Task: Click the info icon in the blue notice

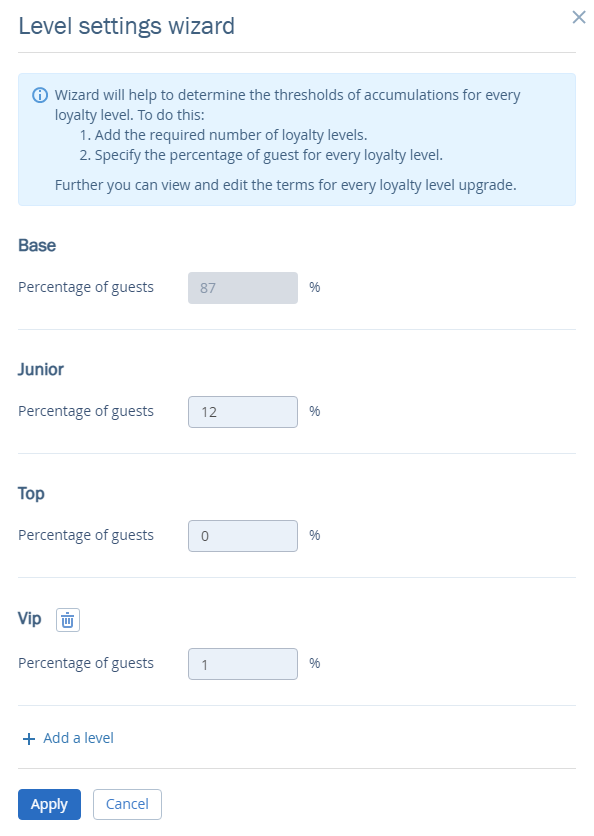Action: (x=40, y=95)
